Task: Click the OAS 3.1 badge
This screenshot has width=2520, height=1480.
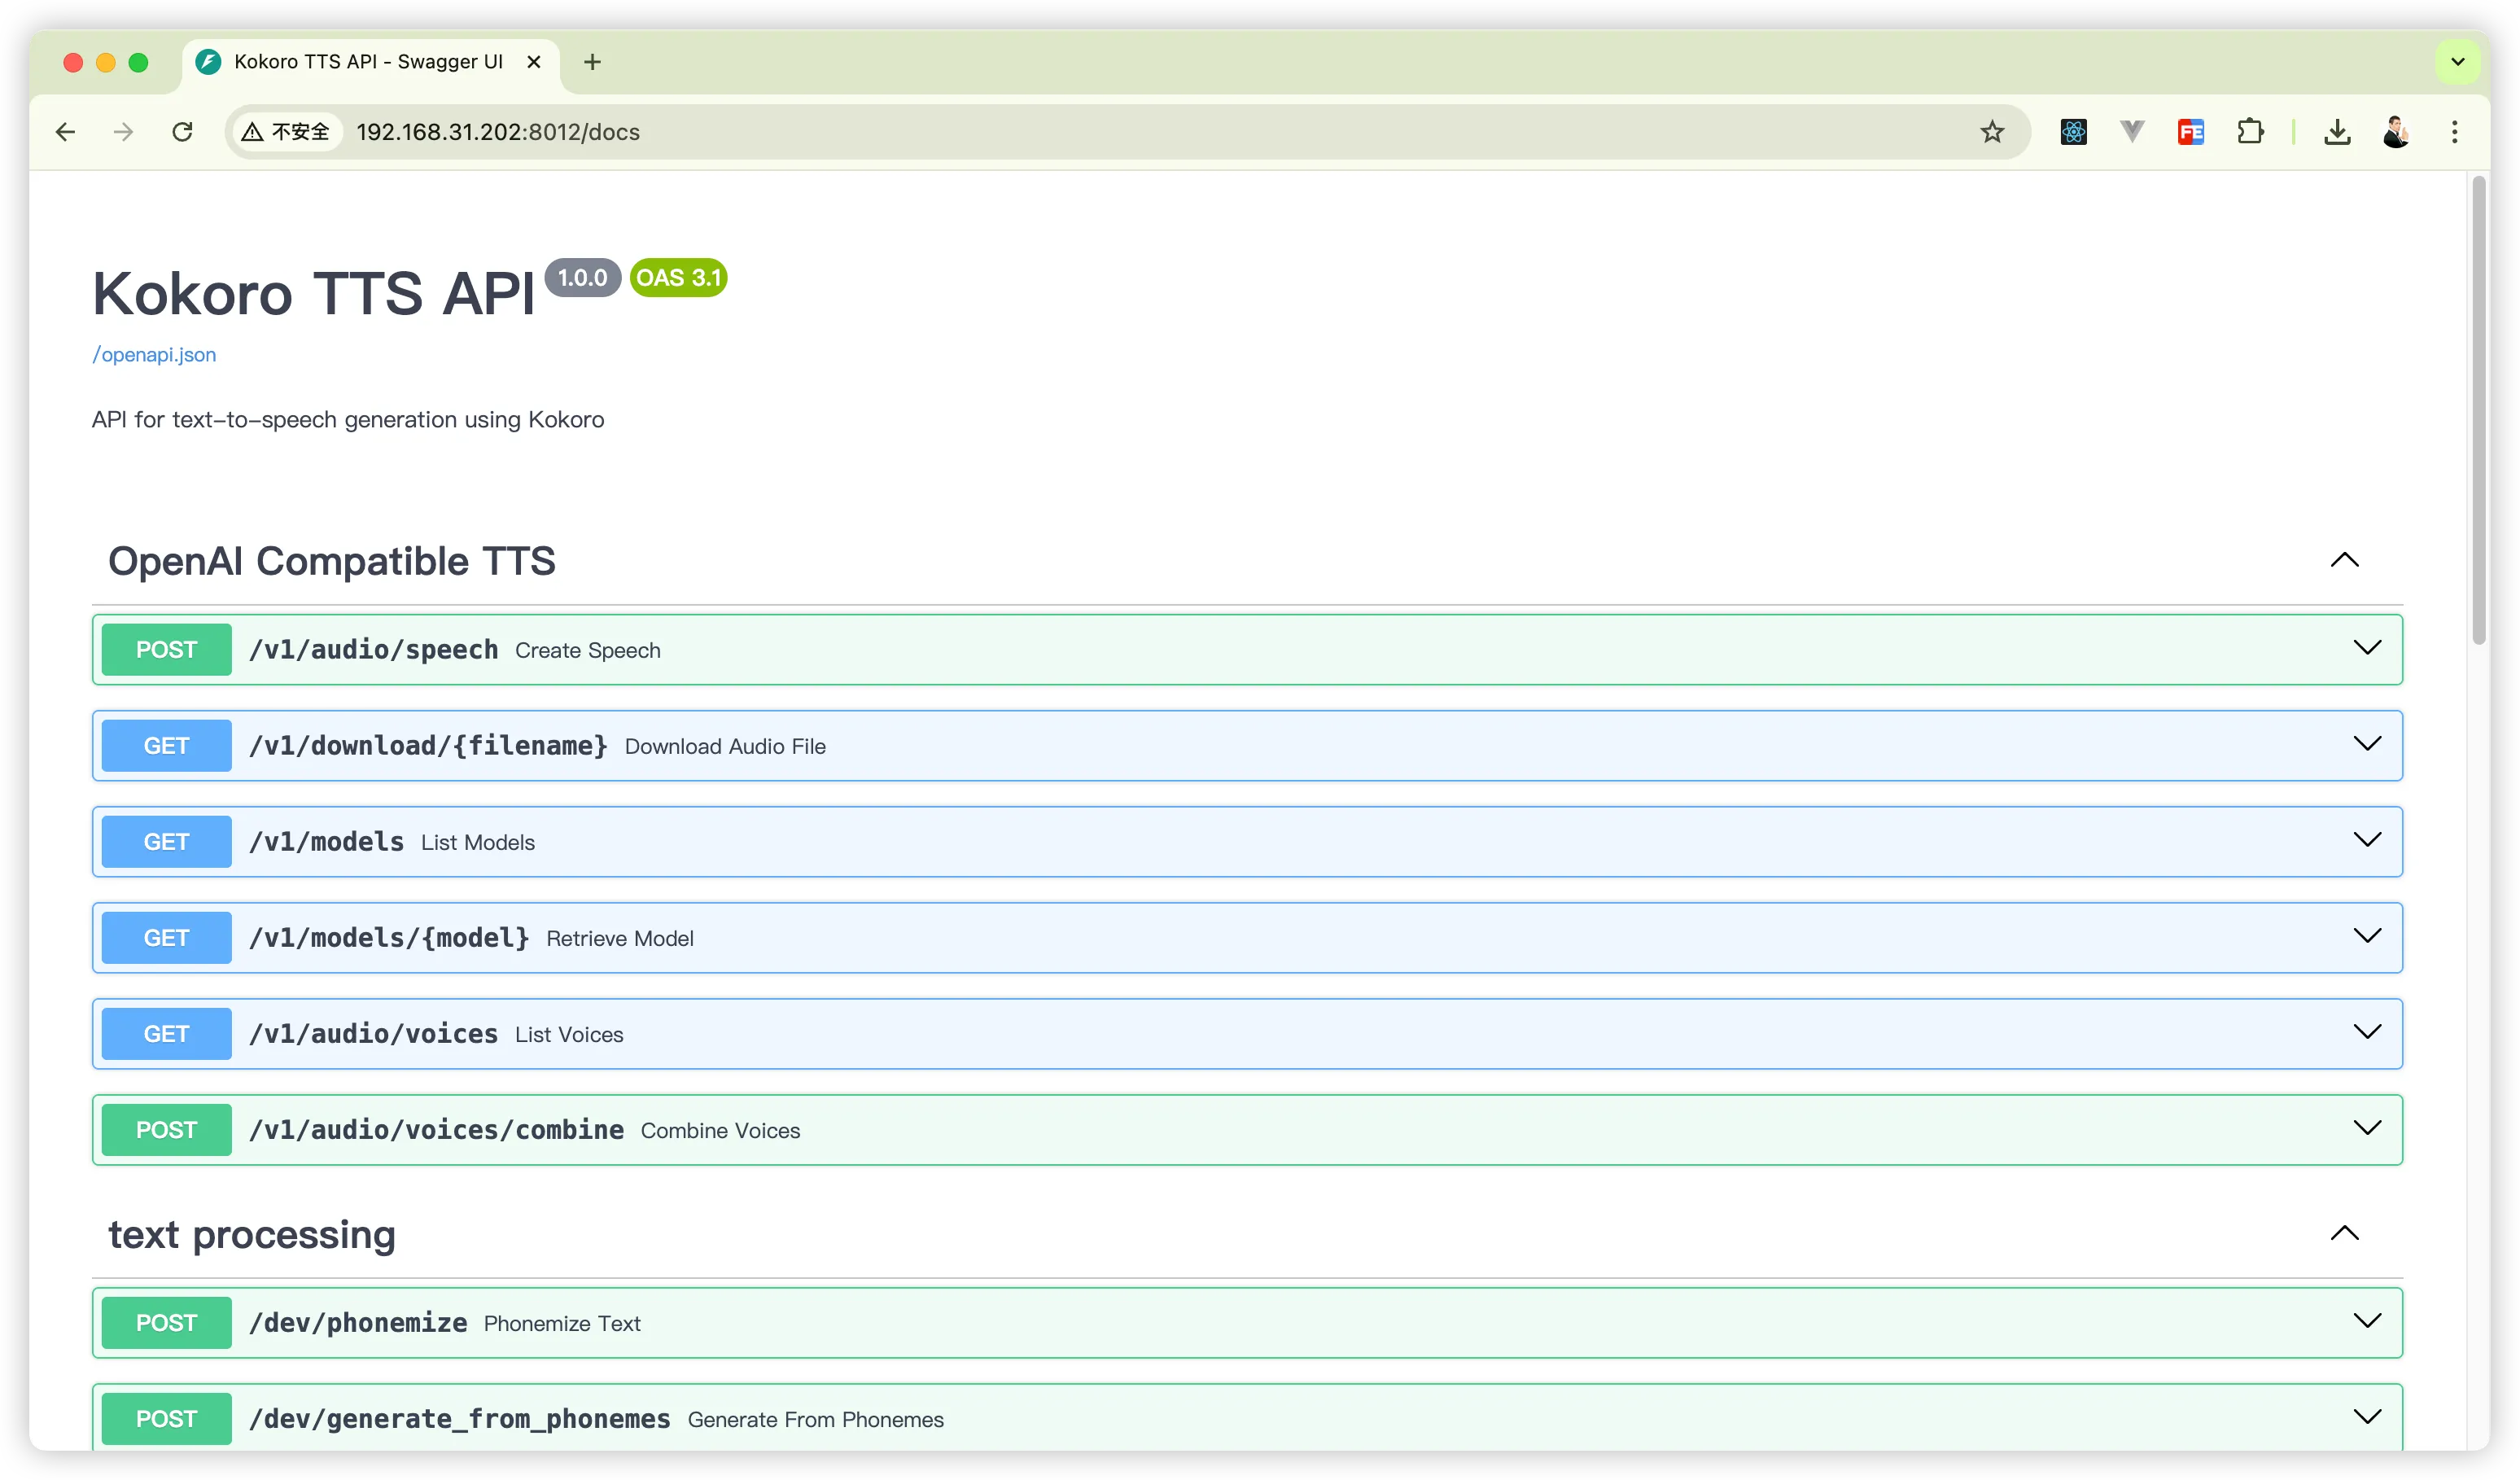Action: click(679, 278)
